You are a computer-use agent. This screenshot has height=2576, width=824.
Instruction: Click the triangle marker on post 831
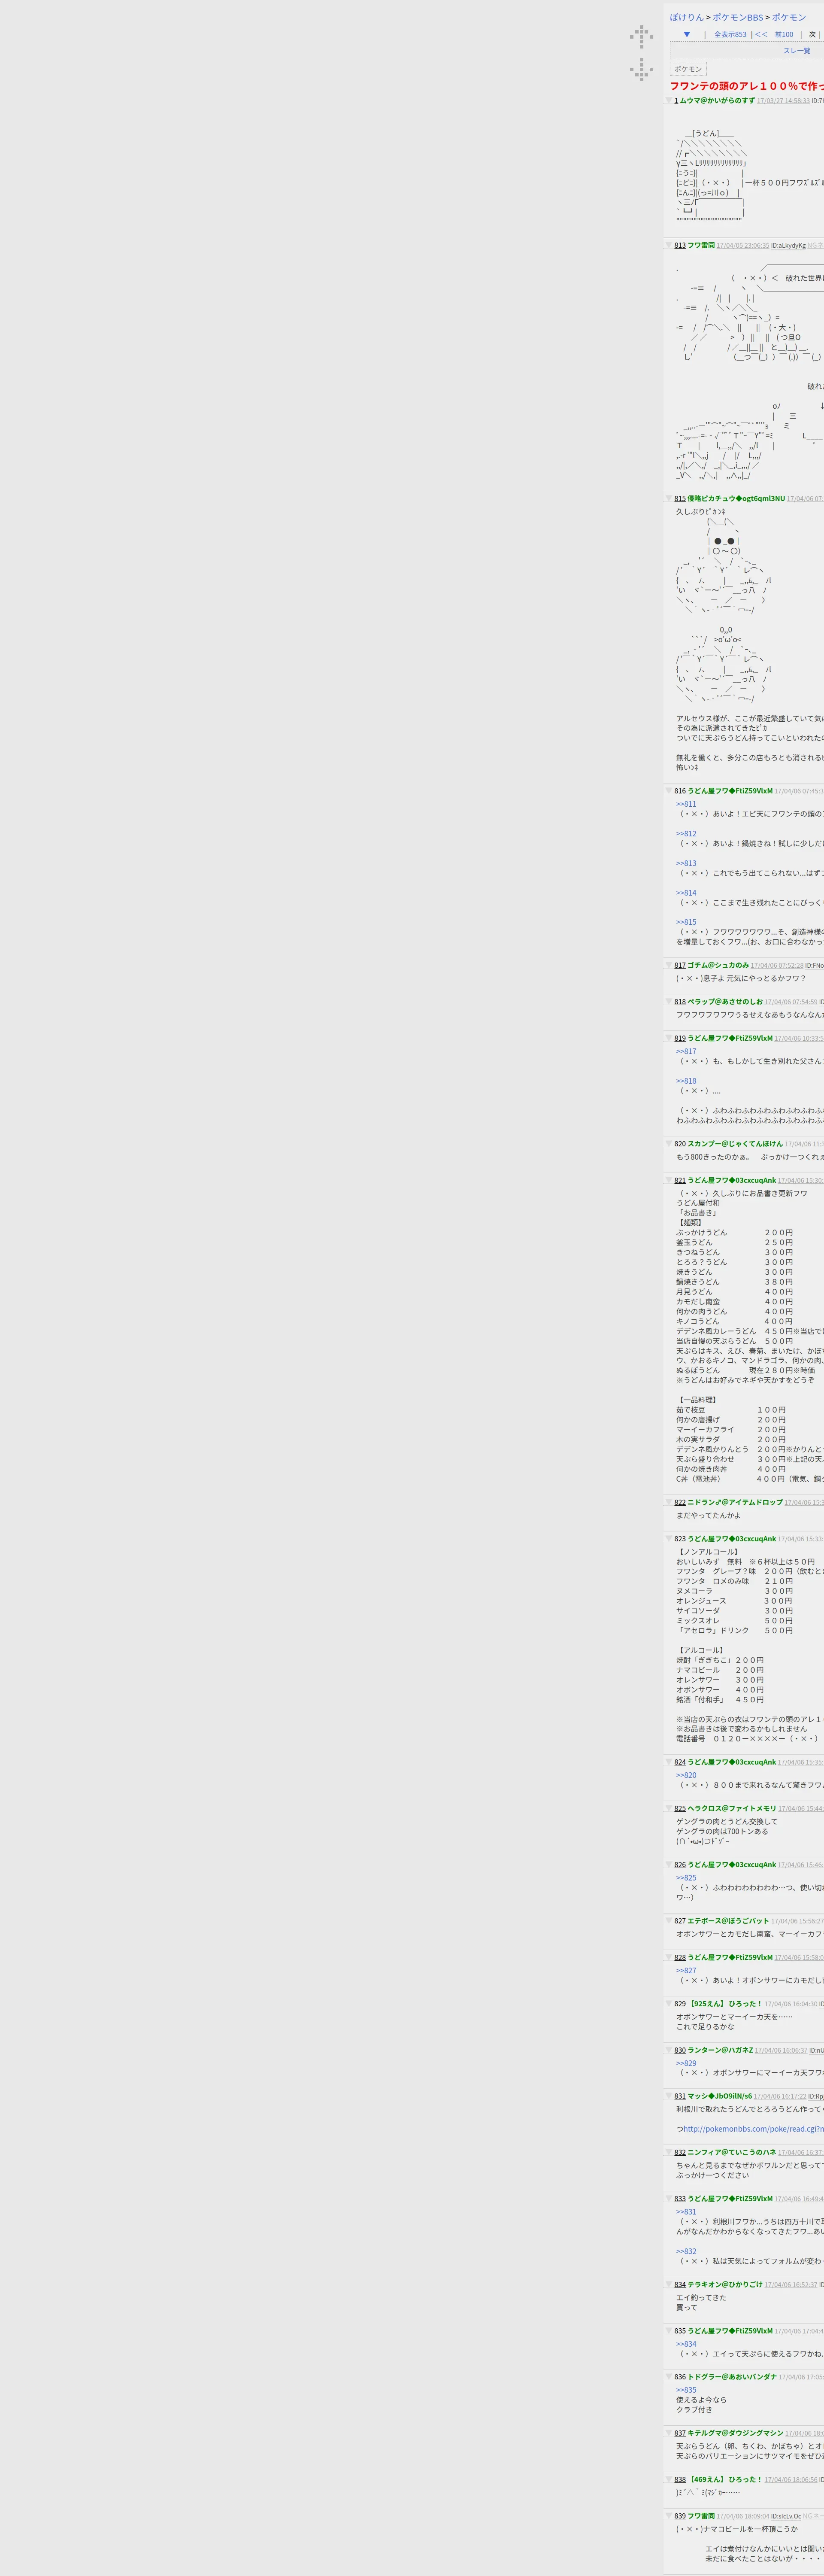point(669,2096)
